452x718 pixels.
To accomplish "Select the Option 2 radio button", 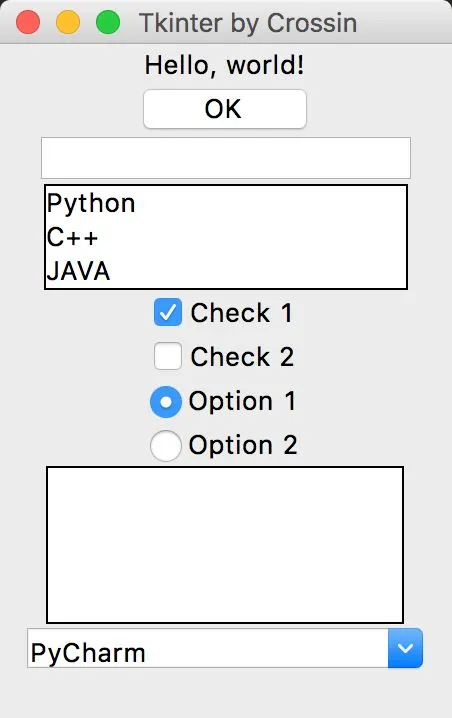I will [166, 446].
